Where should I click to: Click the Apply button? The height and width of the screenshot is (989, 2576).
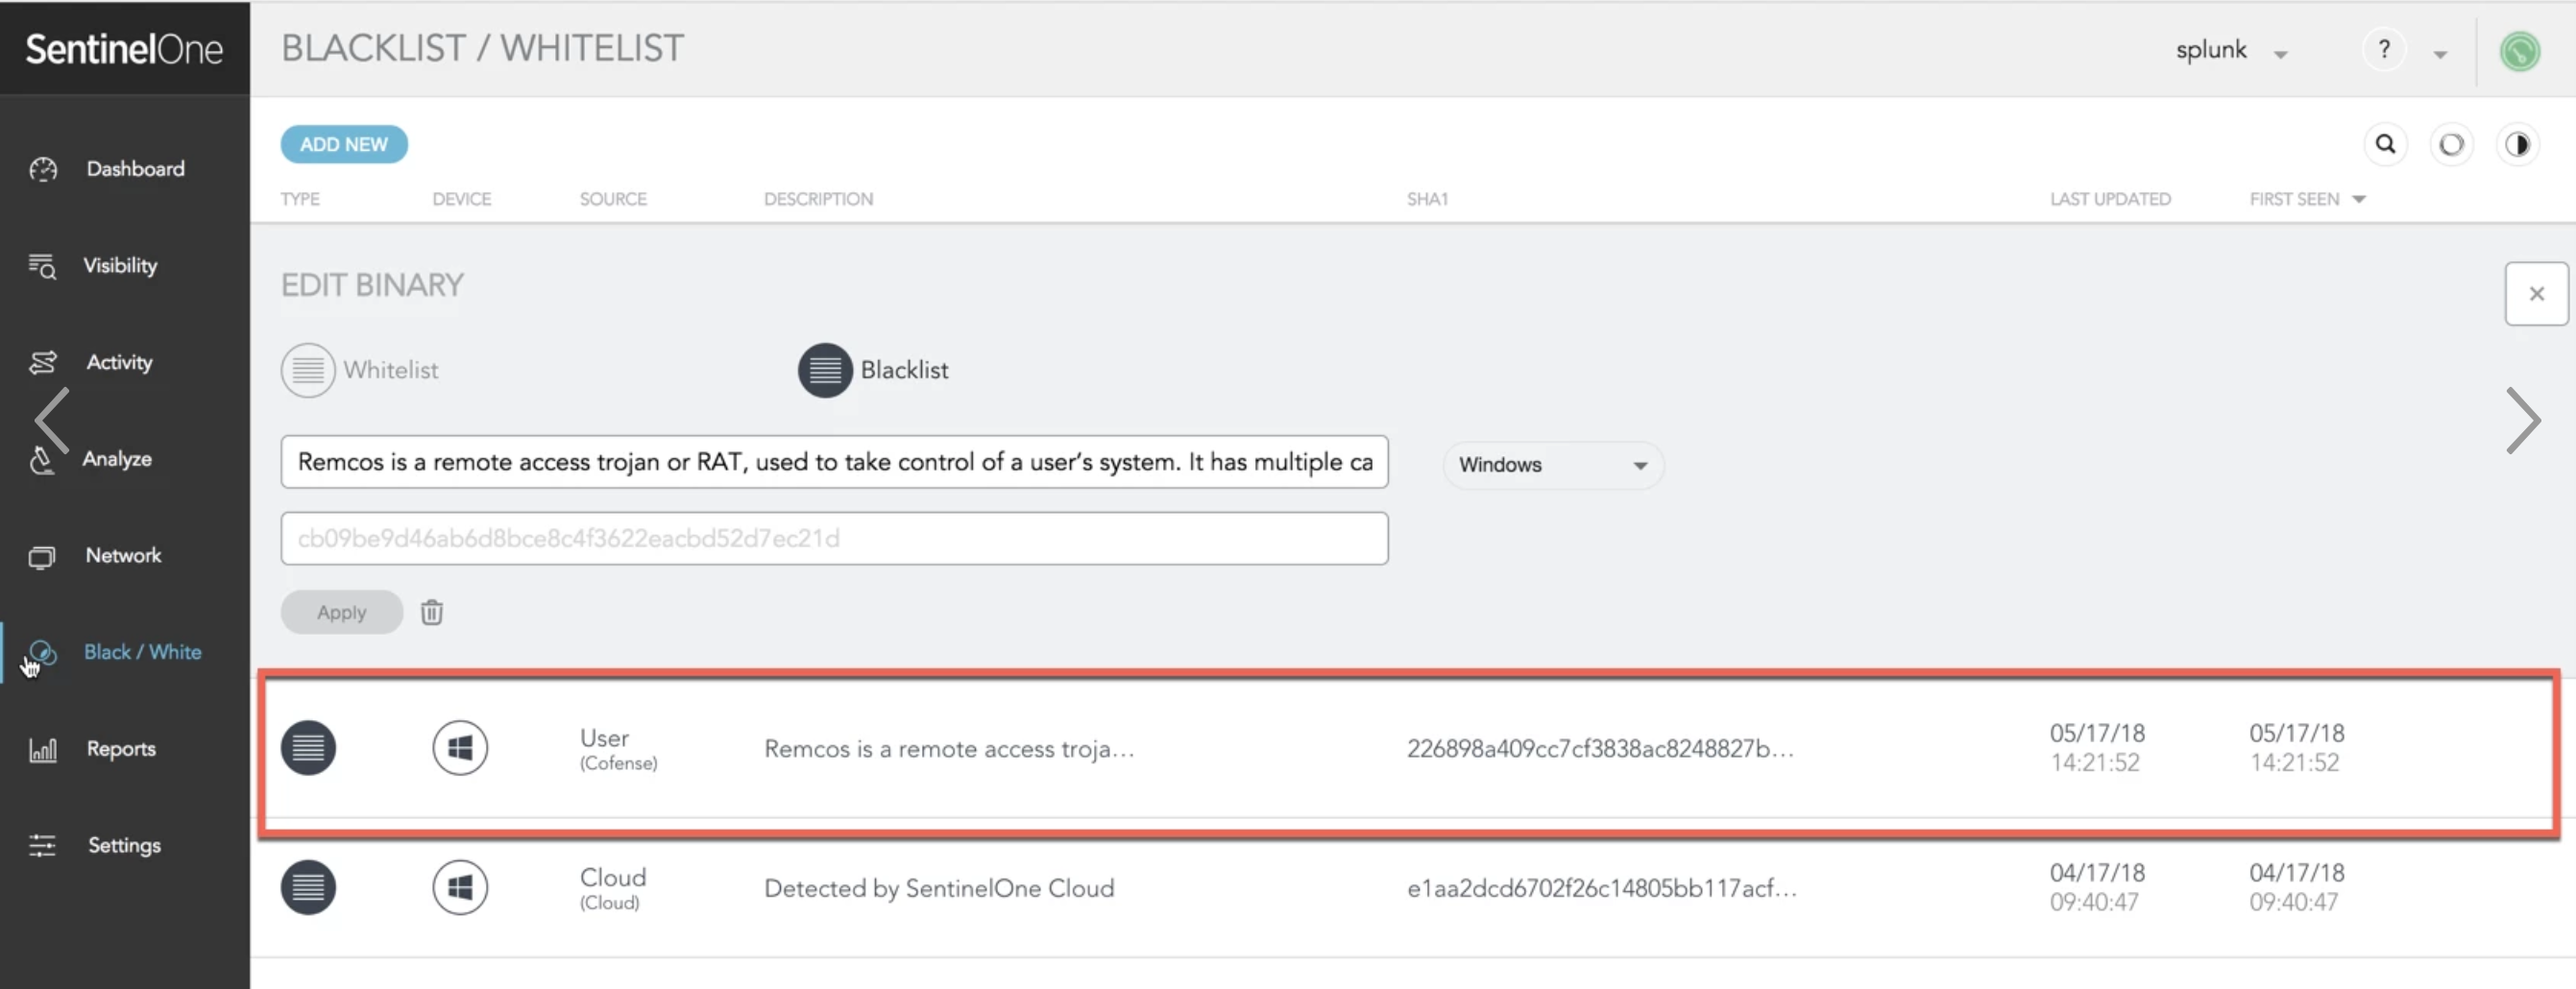[x=341, y=612]
